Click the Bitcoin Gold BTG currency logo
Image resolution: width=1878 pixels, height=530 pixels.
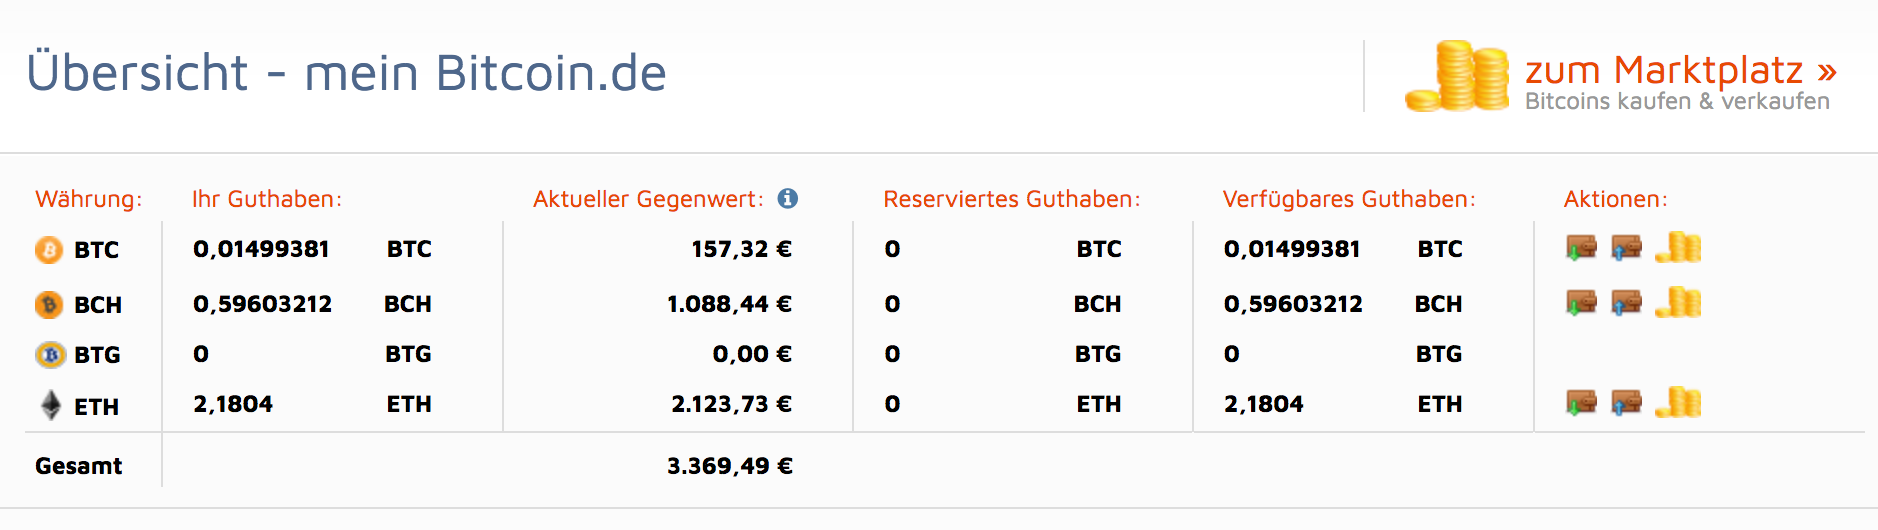point(49,354)
